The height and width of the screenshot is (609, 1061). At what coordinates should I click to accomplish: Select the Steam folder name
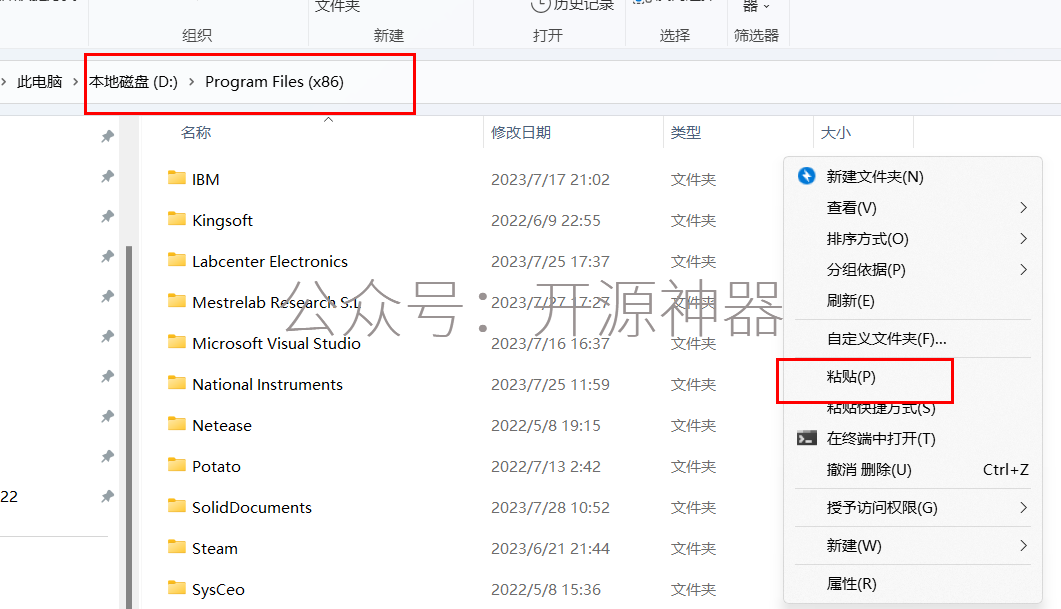[215, 549]
